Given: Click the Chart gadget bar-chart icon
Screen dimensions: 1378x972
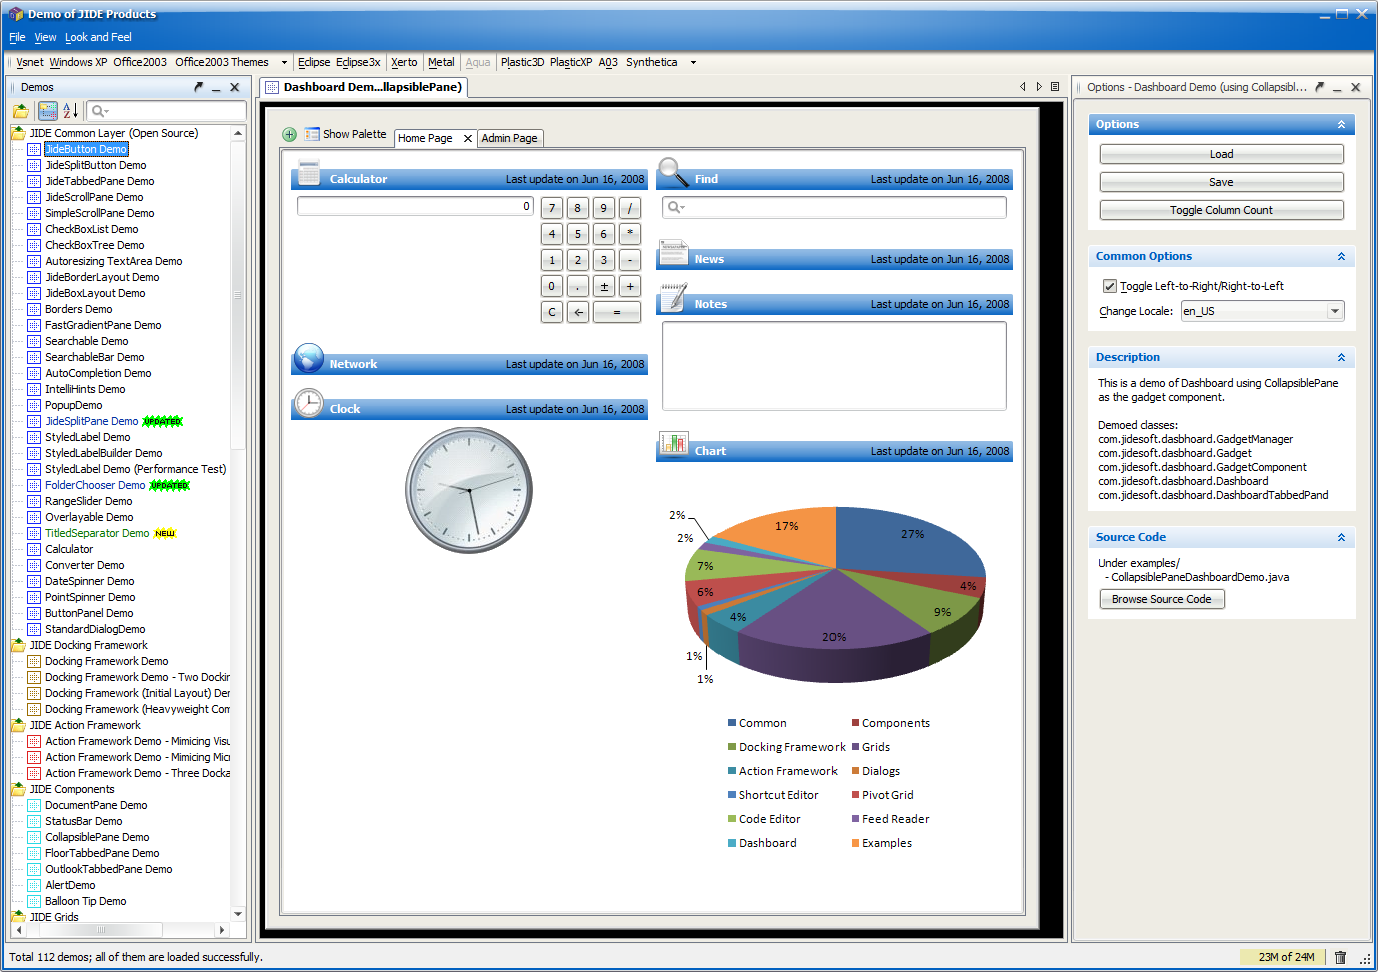Looking at the screenshot, I should click(674, 442).
